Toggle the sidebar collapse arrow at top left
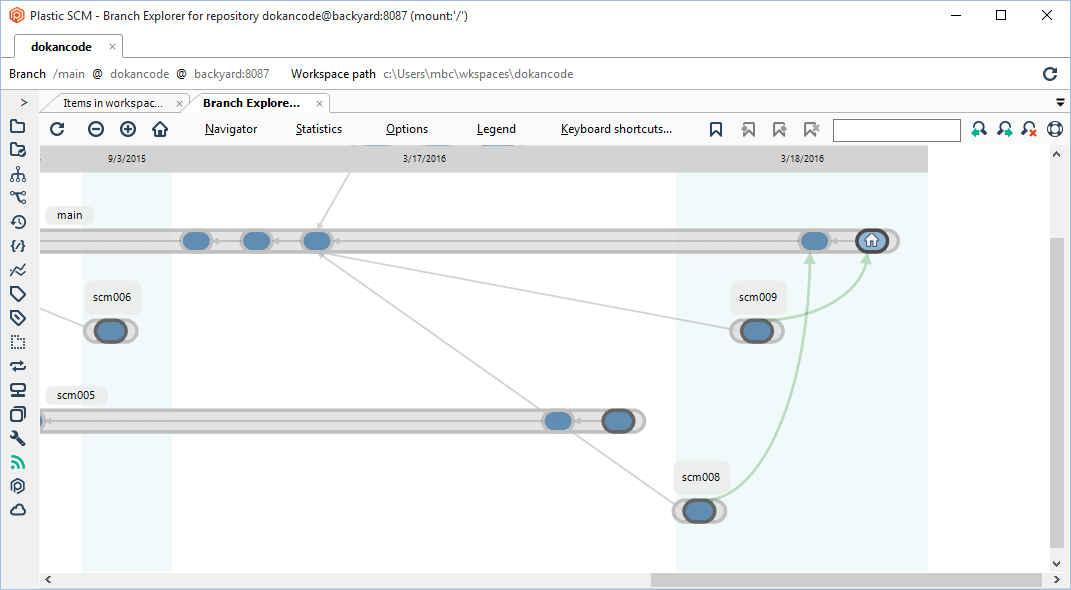Viewport: 1071px width, 590px height. coord(22,101)
